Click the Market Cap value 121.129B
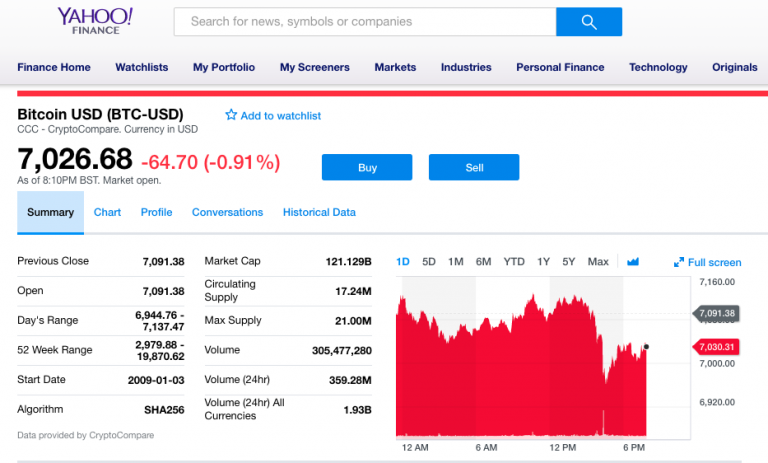This screenshot has height=463, width=768. pyautogui.click(x=348, y=262)
